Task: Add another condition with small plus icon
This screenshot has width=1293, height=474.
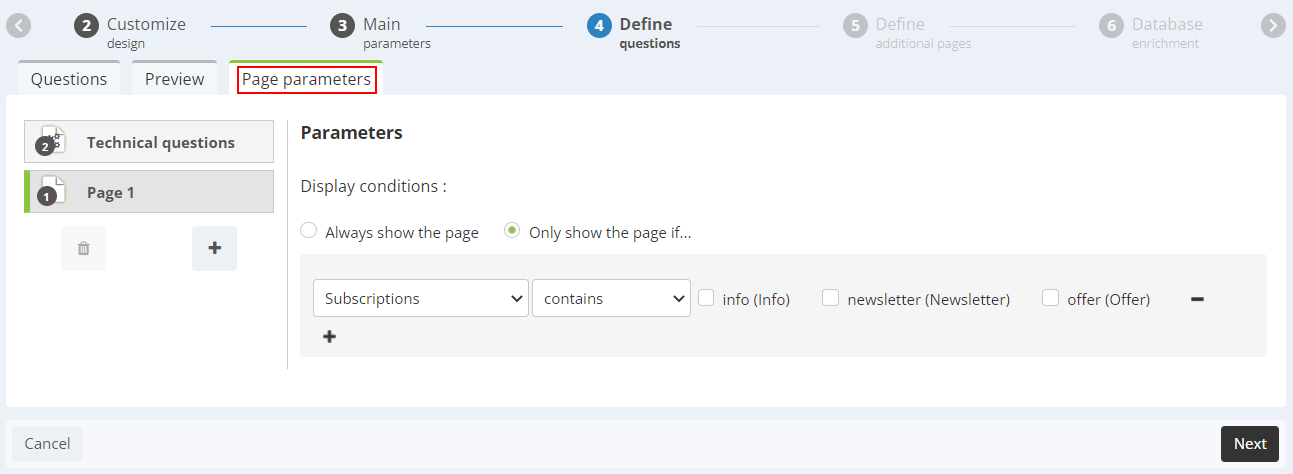Action: [329, 337]
